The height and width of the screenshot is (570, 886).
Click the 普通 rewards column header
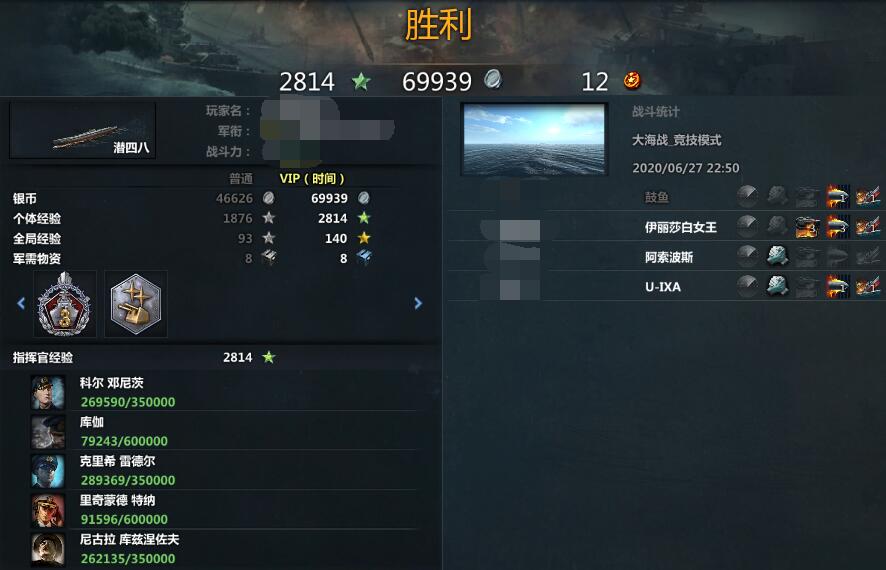pyautogui.click(x=241, y=179)
